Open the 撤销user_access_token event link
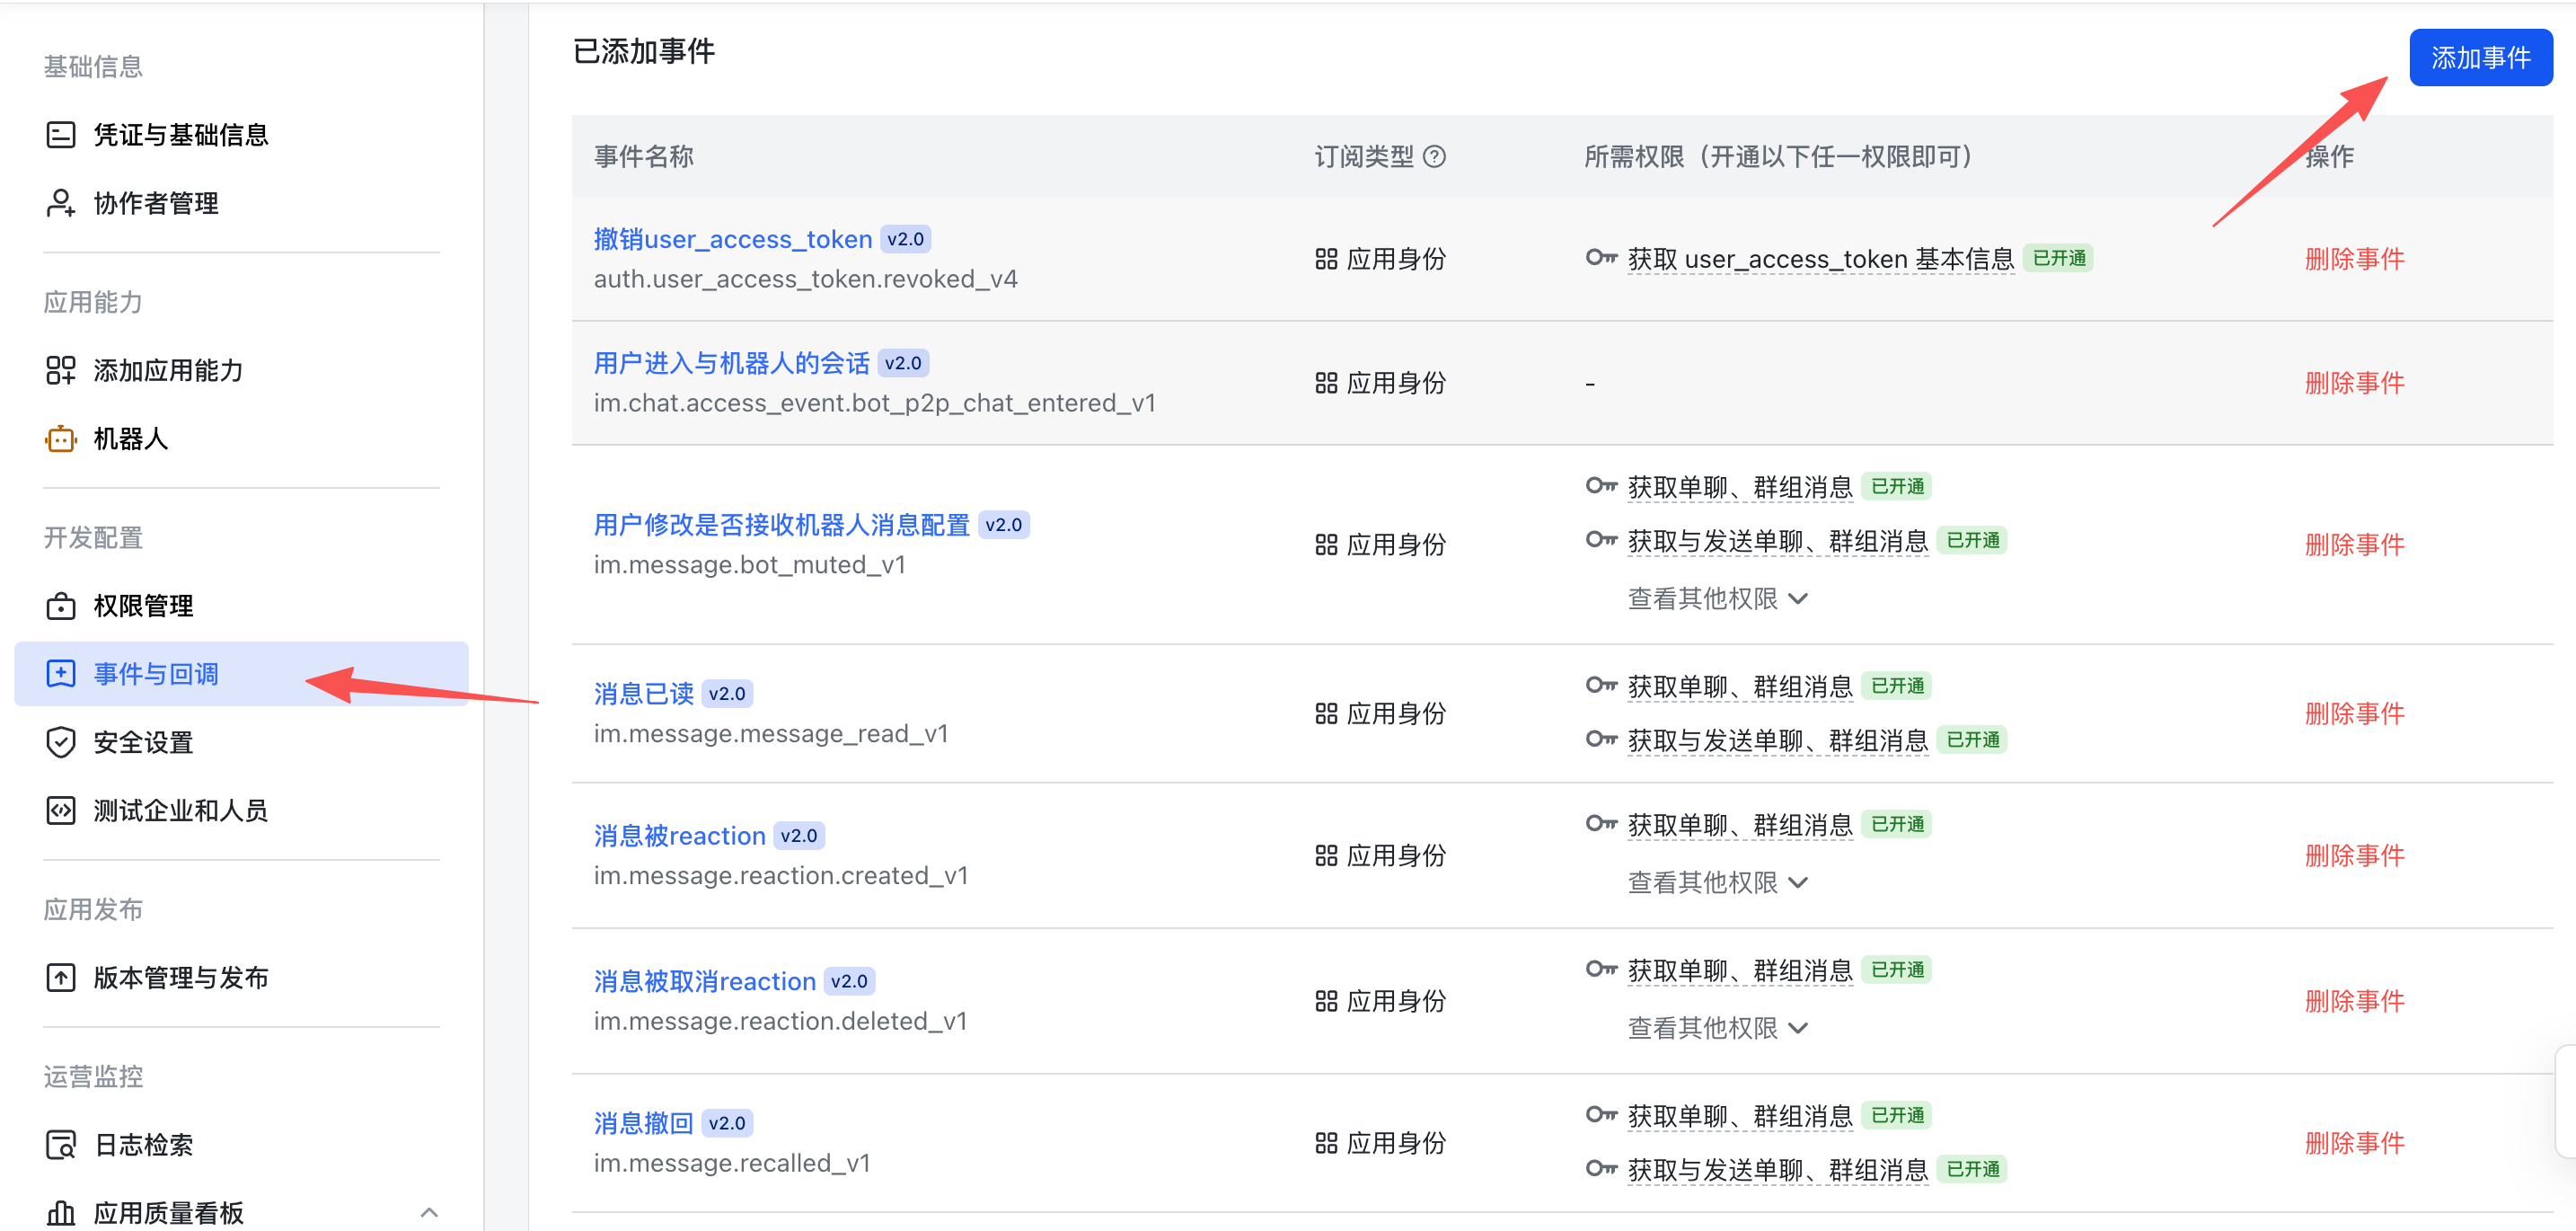2576x1231 pixels. pyautogui.click(x=732, y=239)
